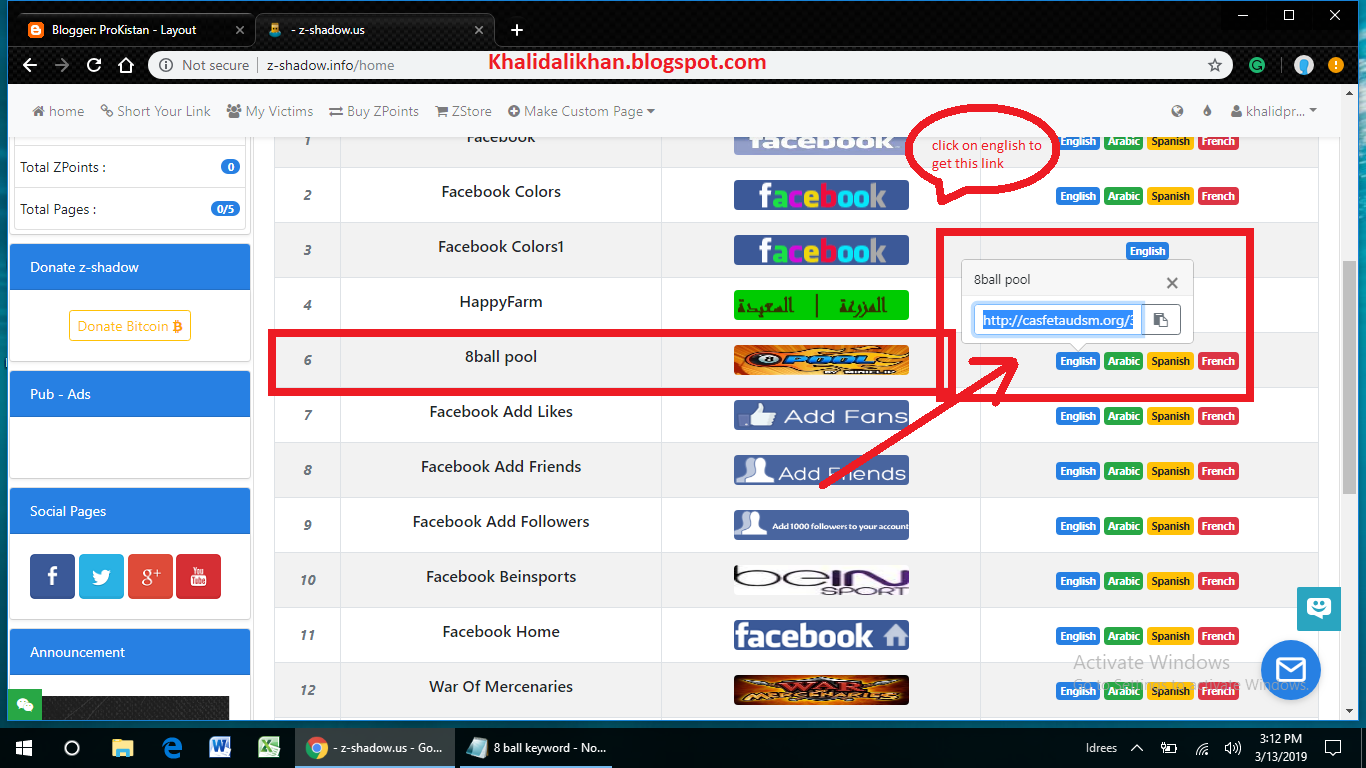This screenshot has width=1366, height=768.
Task: Open Cortana search circle in taskbar
Action: (x=71, y=747)
